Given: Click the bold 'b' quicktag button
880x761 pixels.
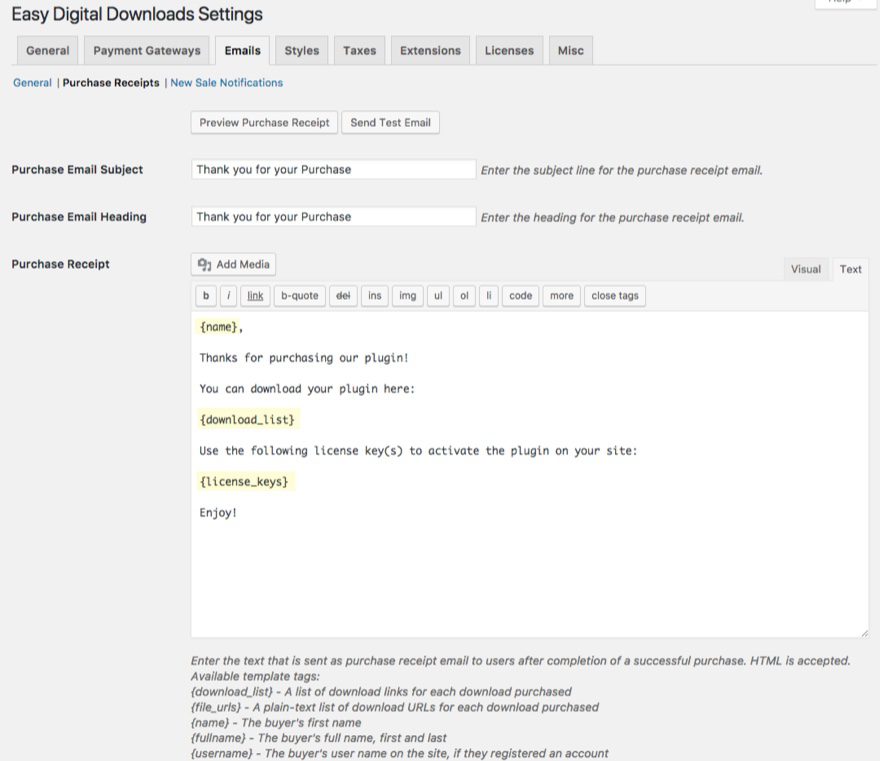Looking at the screenshot, I should (205, 296).
